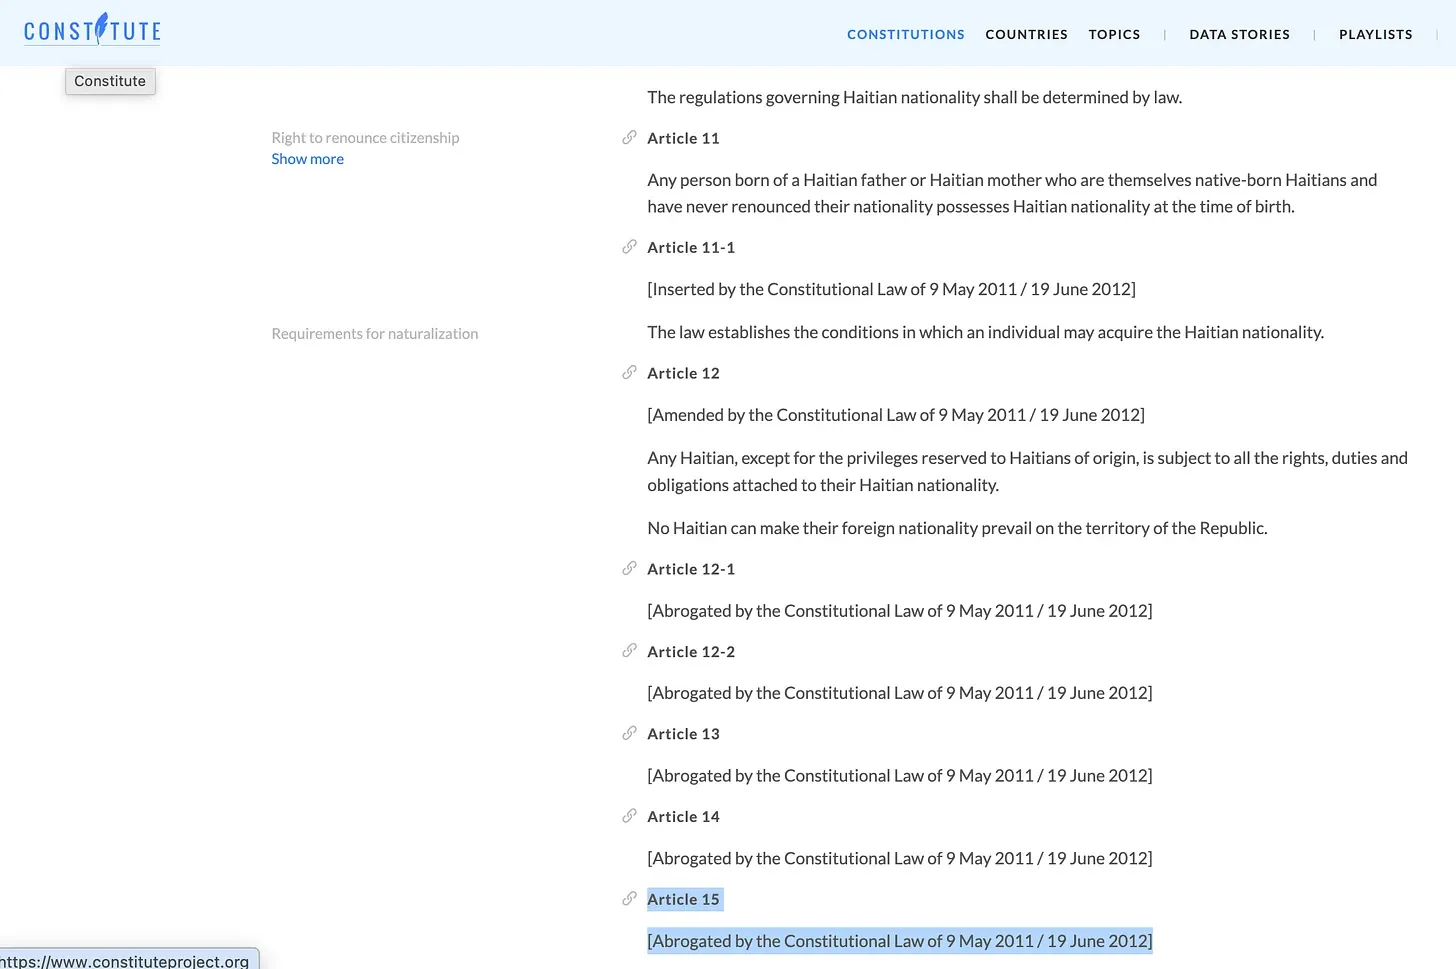1456x969 pixels.
Task: Click the Constitute logo
Action: pyautogui.click(x=92, y=31)
